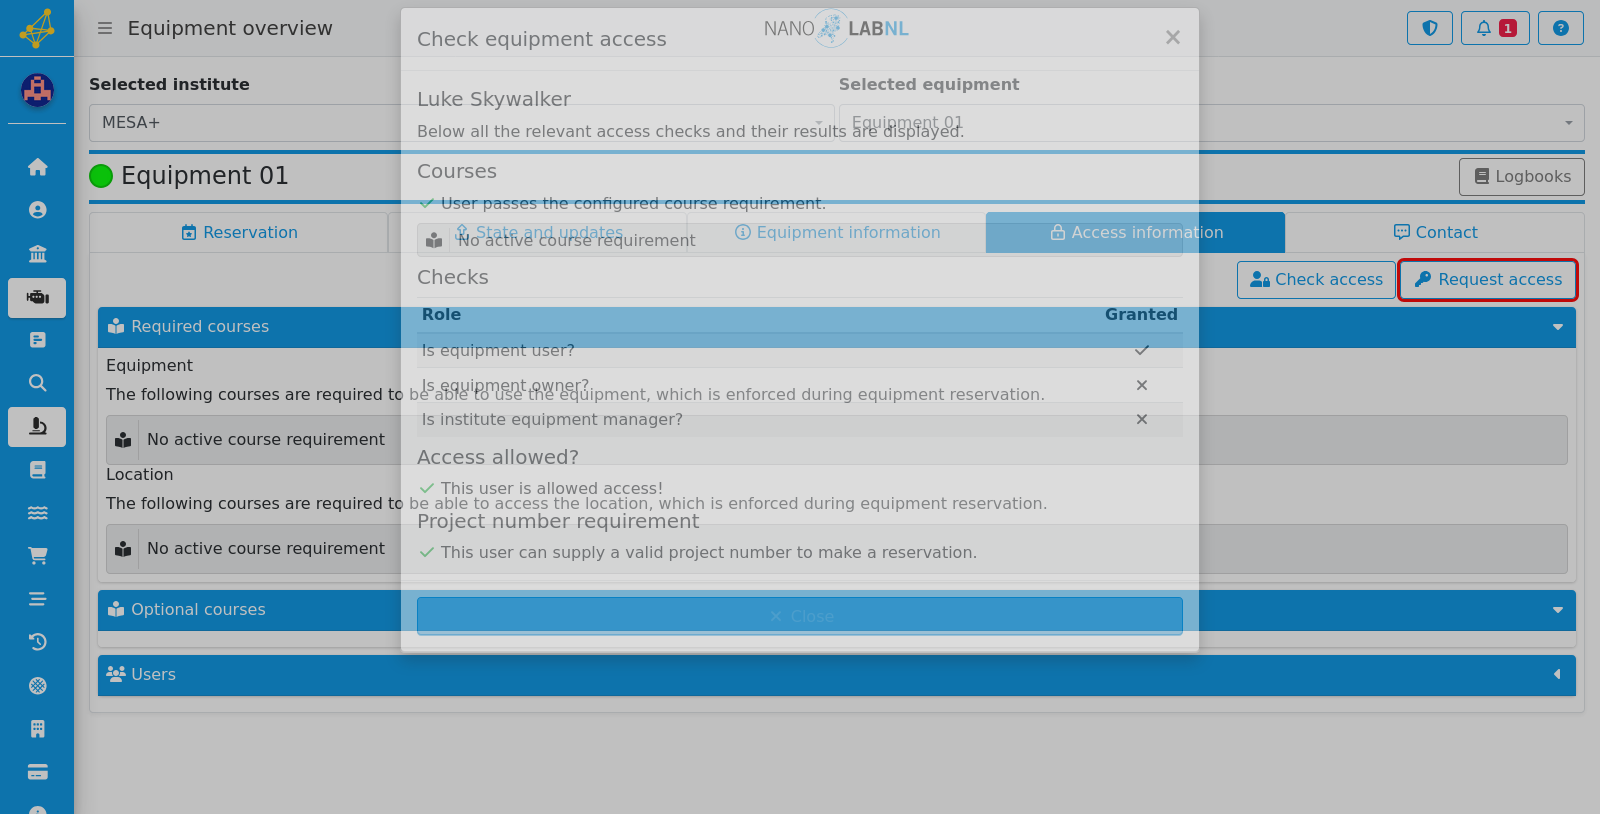
Task: Select the engine-shaped equipment sidebar icon
Action: [37, 297]
